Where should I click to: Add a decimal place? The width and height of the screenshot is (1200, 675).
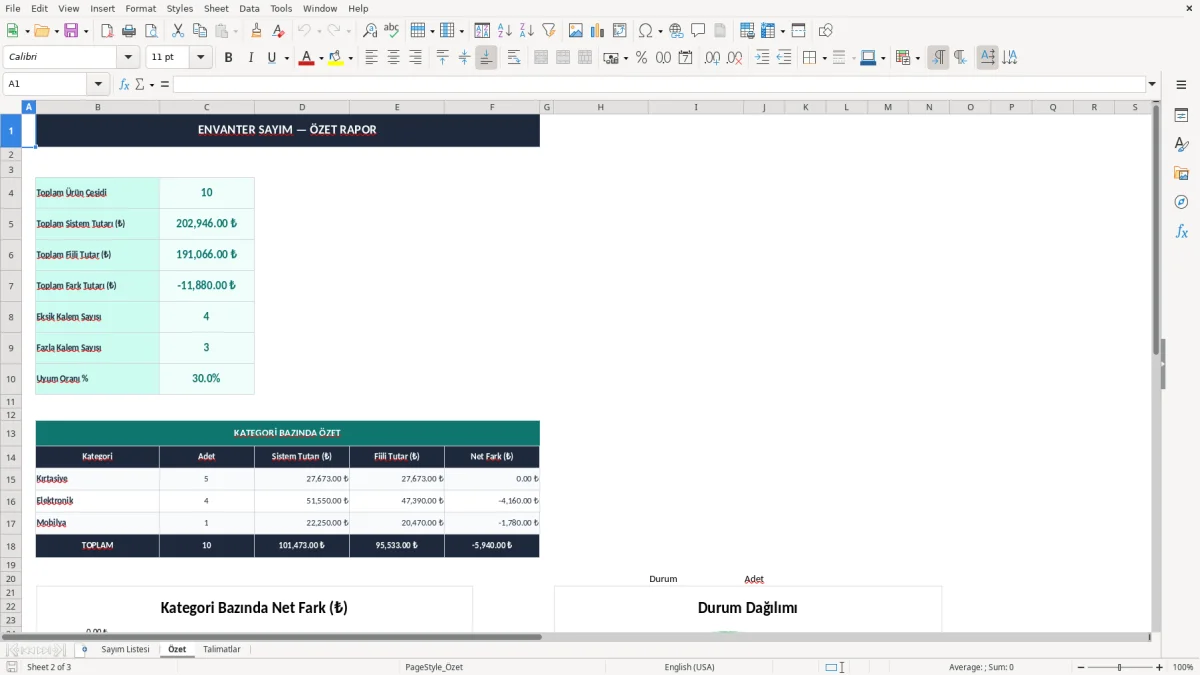(x=712, y=58)
